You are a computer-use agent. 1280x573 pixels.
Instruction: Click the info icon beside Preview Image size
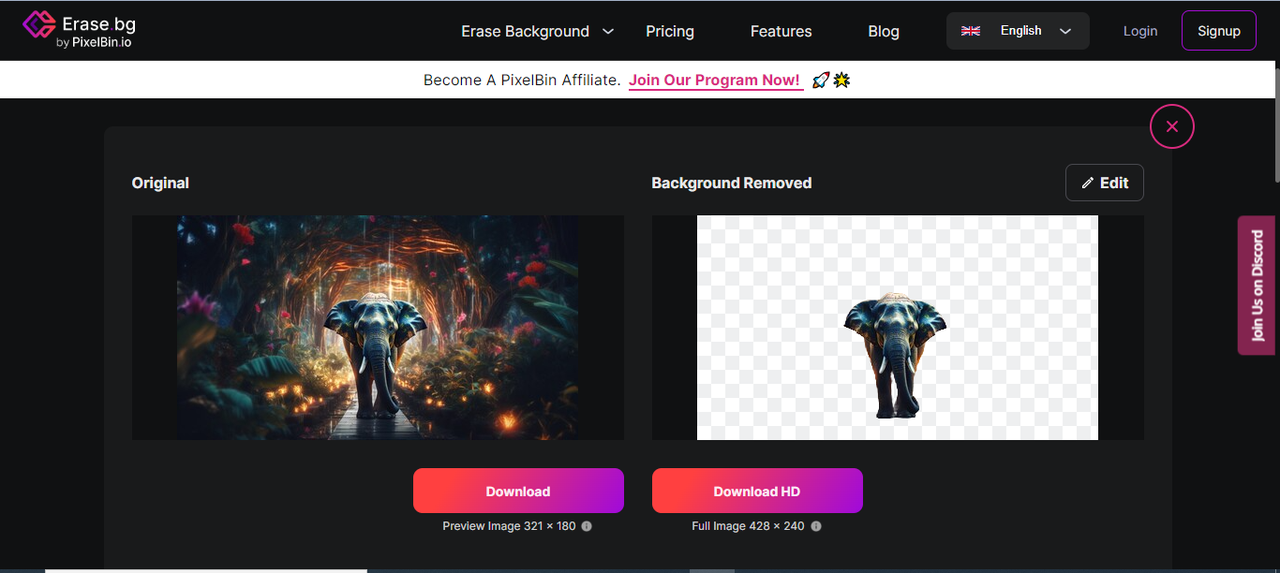click(x=587, y=526)
